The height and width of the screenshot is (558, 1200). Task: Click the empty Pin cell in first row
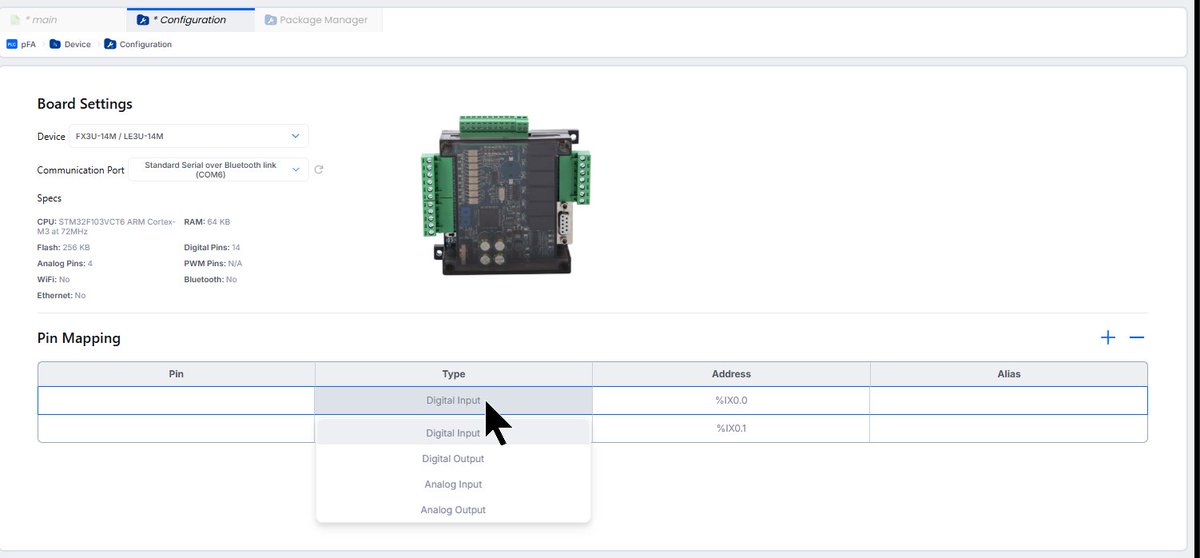click(176, 400)
